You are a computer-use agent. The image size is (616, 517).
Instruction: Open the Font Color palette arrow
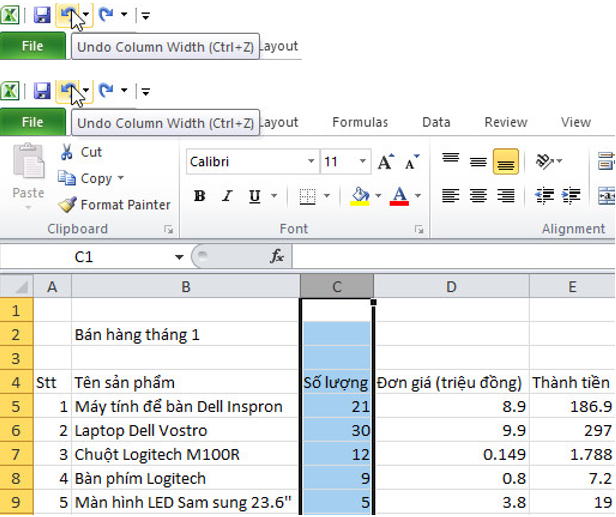tap(418, 196)
